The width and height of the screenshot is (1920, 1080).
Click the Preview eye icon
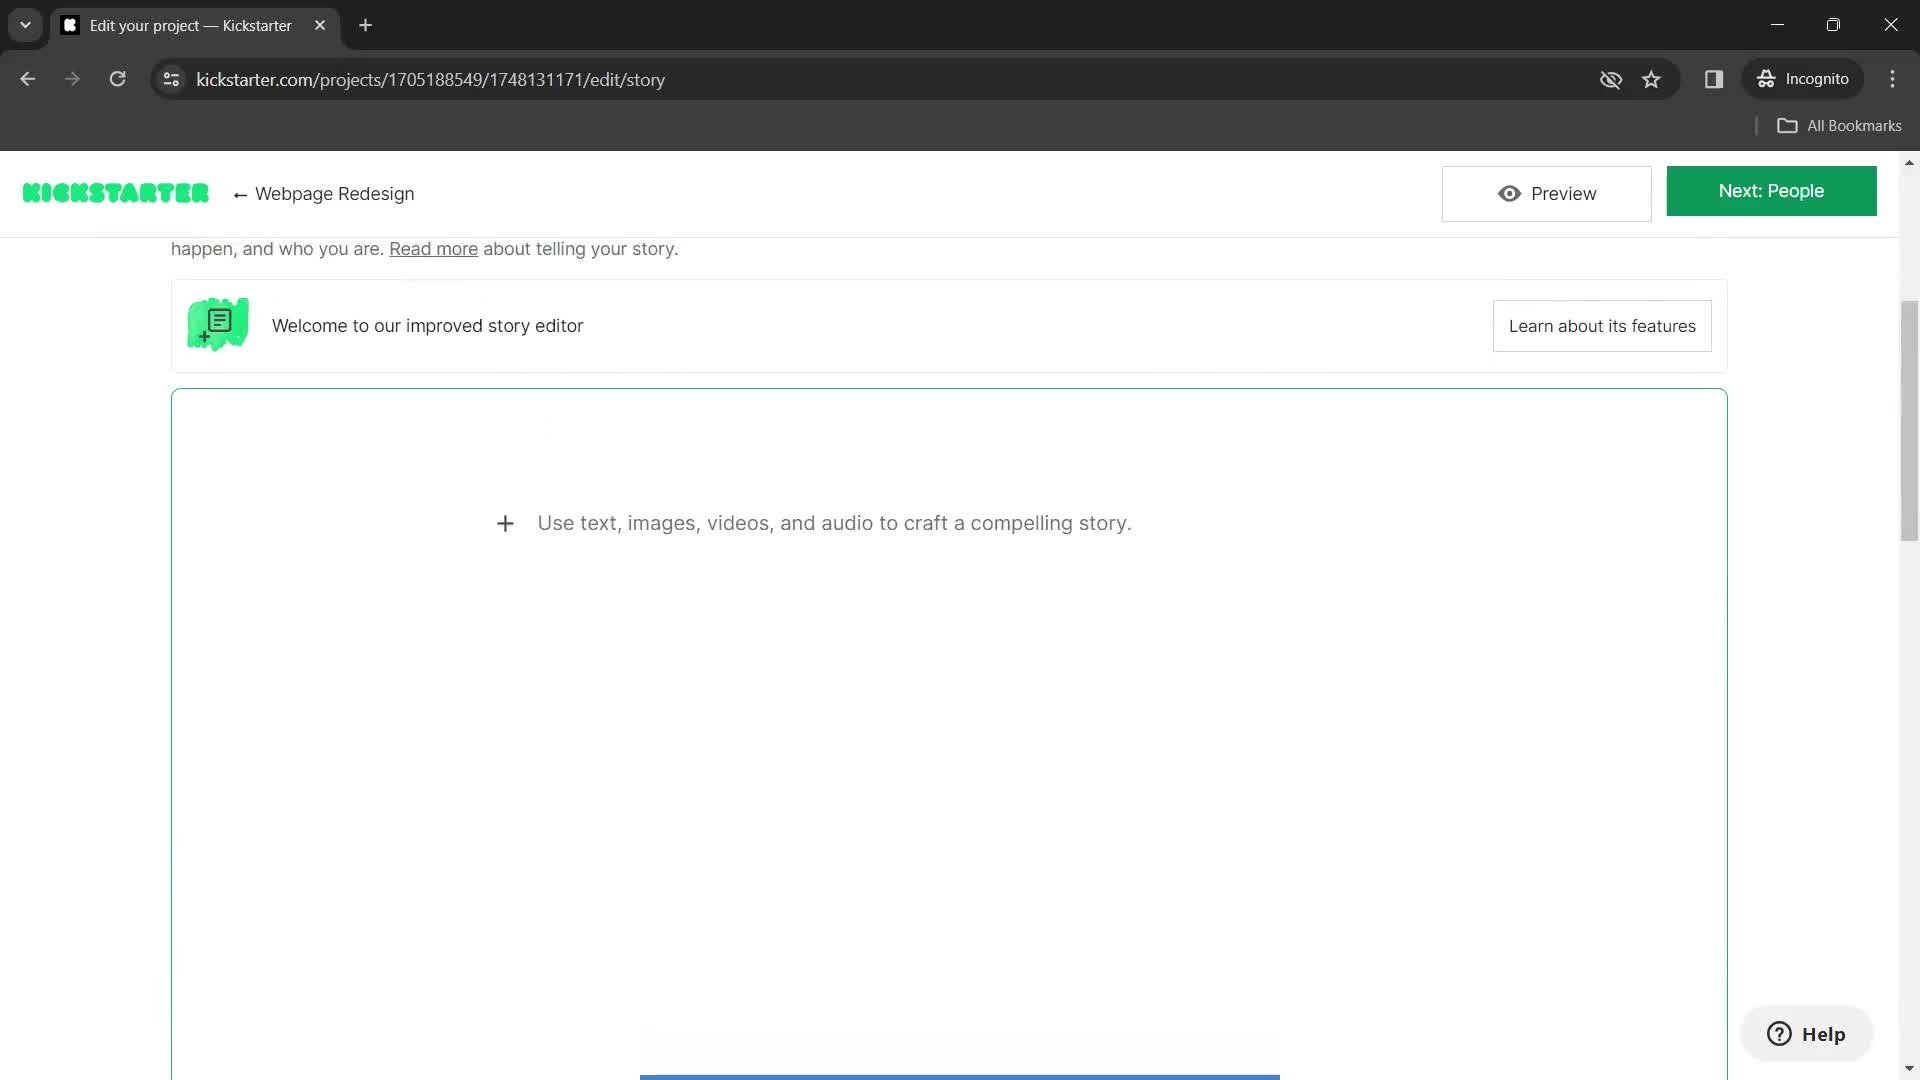pyautogui.click(x=1511, y=194)
